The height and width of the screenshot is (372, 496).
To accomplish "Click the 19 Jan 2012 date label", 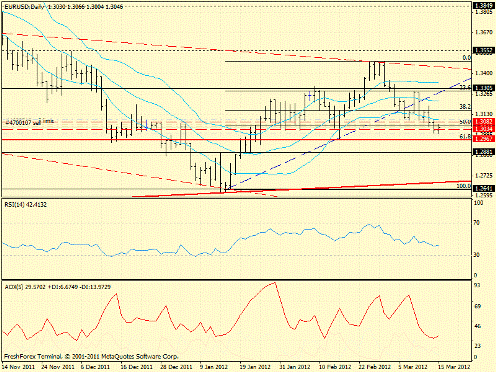I will point(255,367).
